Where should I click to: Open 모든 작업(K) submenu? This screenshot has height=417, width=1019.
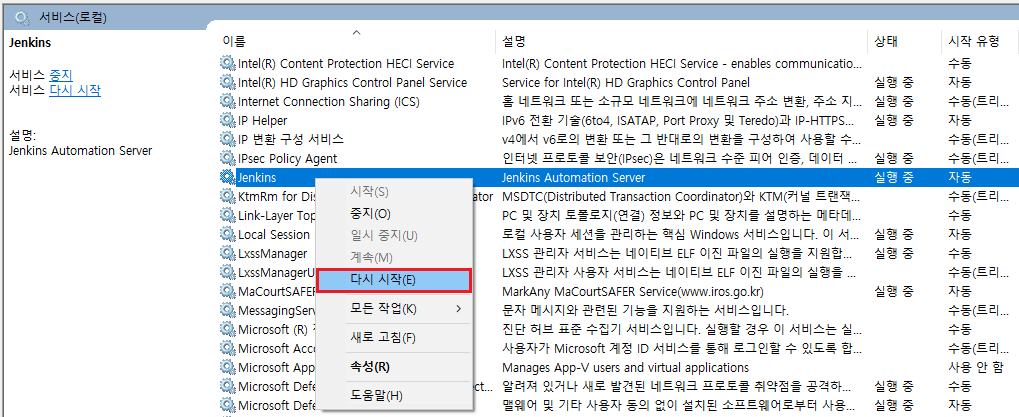(394, 308)
